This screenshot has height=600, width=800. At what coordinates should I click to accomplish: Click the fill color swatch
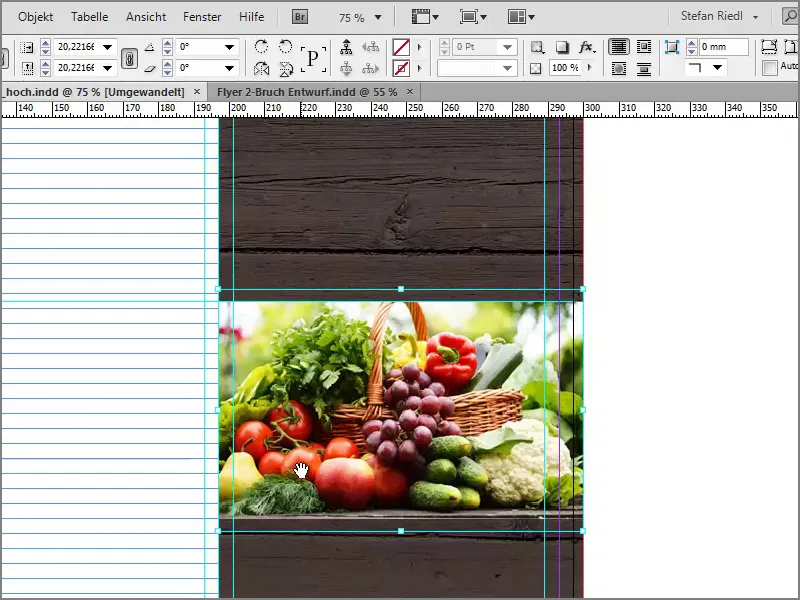(x=401, y=47)
